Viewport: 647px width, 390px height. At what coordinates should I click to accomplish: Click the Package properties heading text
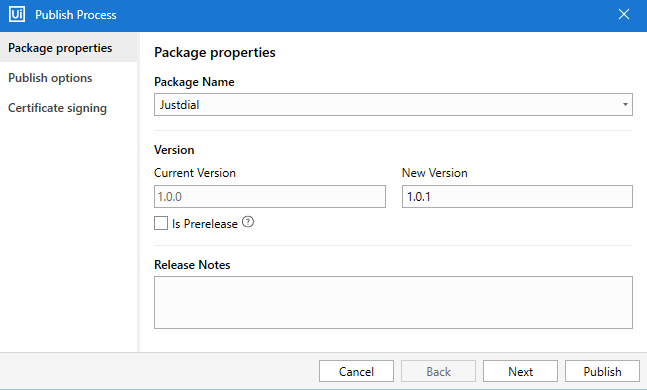(215, 53)
